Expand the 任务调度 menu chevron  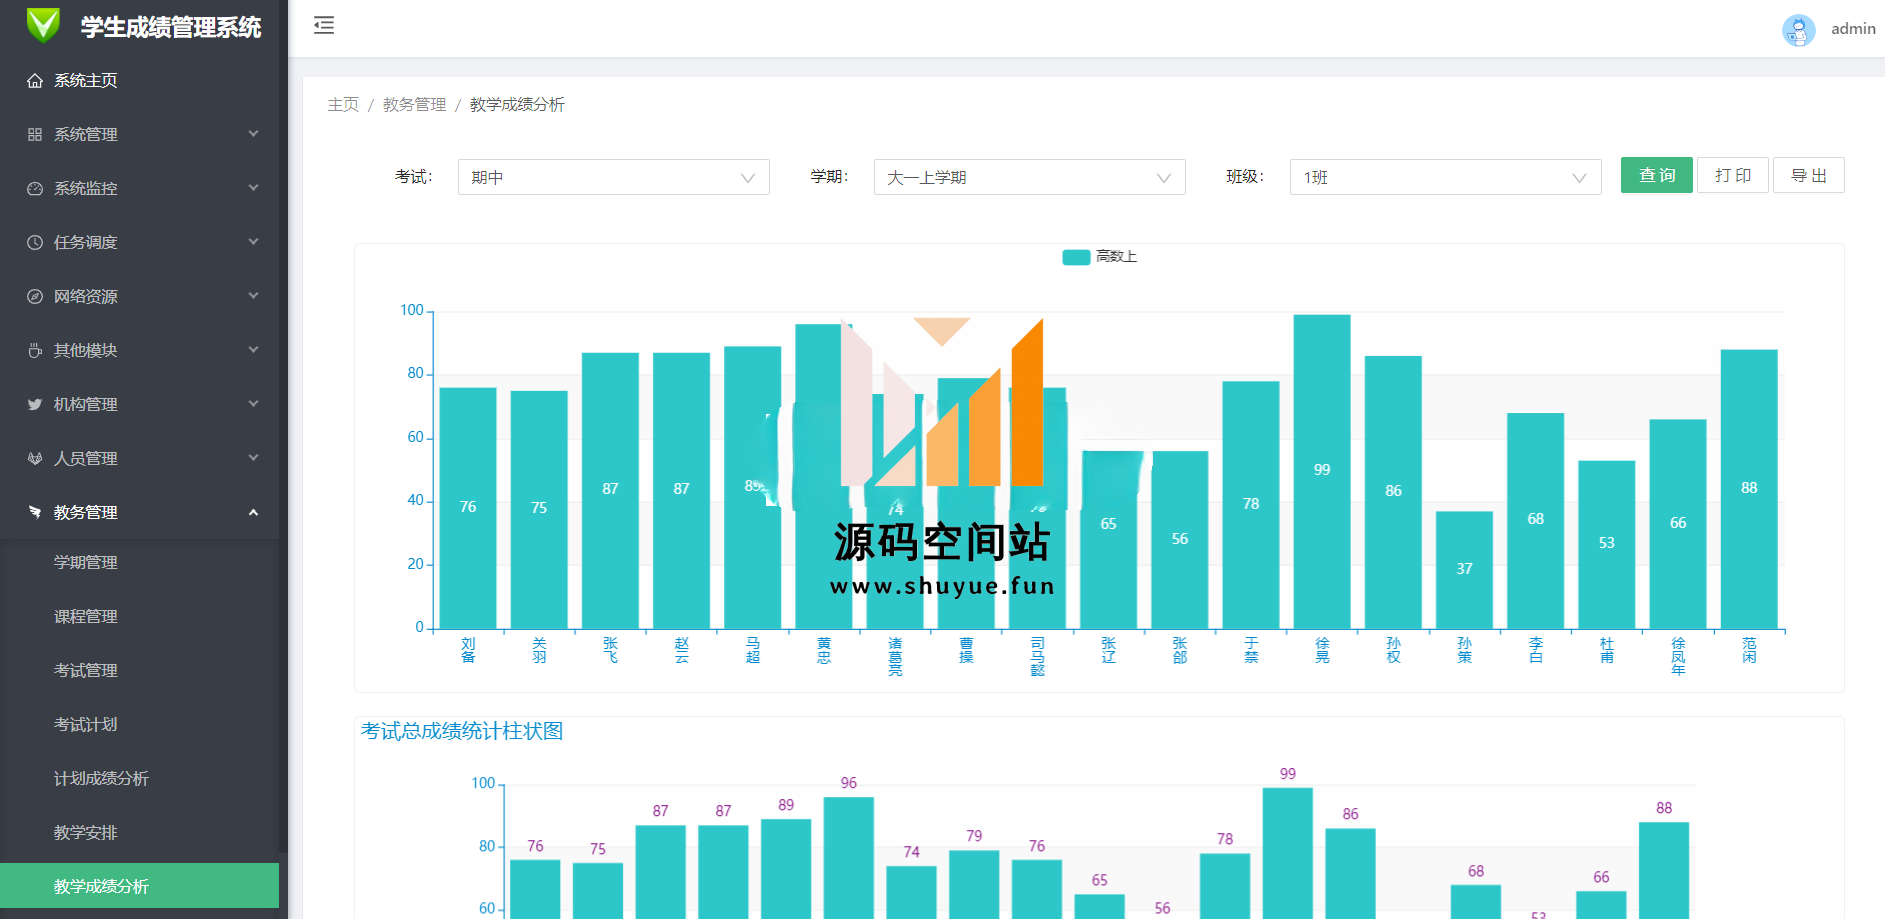(253, 242)
